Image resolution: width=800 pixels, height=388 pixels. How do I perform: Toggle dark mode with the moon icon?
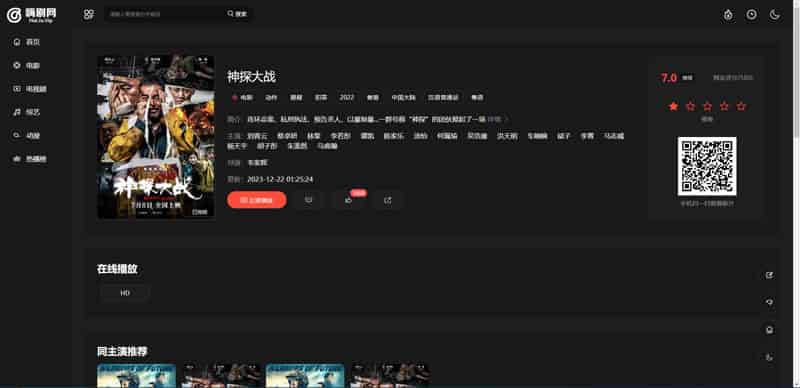coord(774,15)
